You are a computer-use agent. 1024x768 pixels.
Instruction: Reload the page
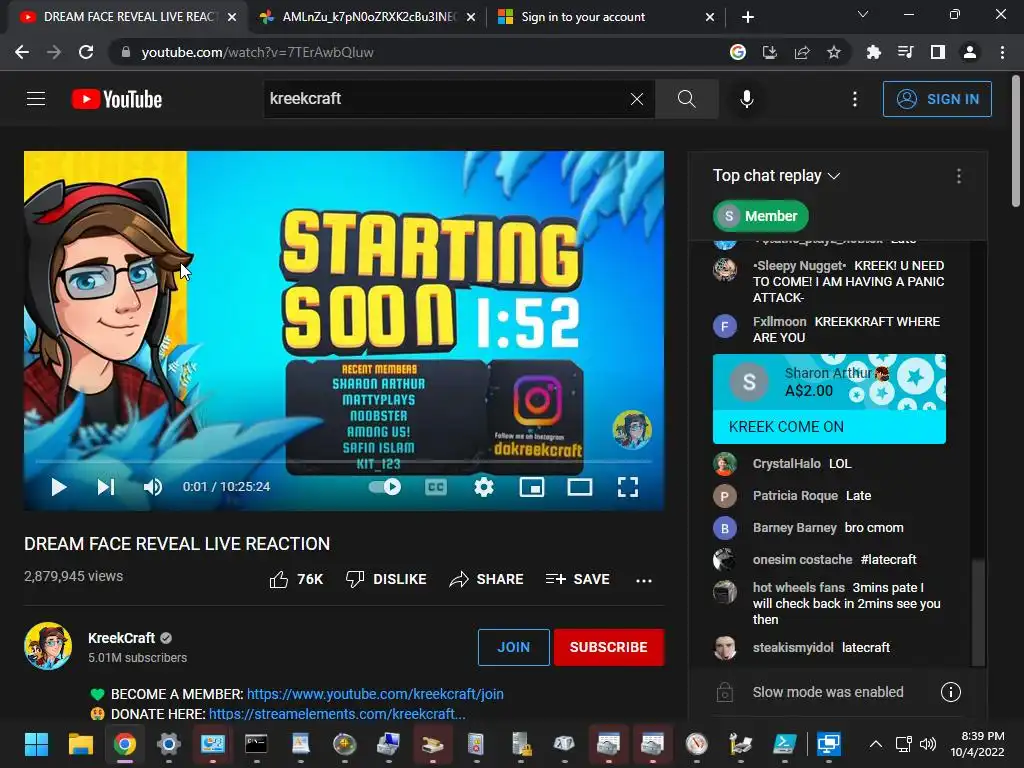86,52
